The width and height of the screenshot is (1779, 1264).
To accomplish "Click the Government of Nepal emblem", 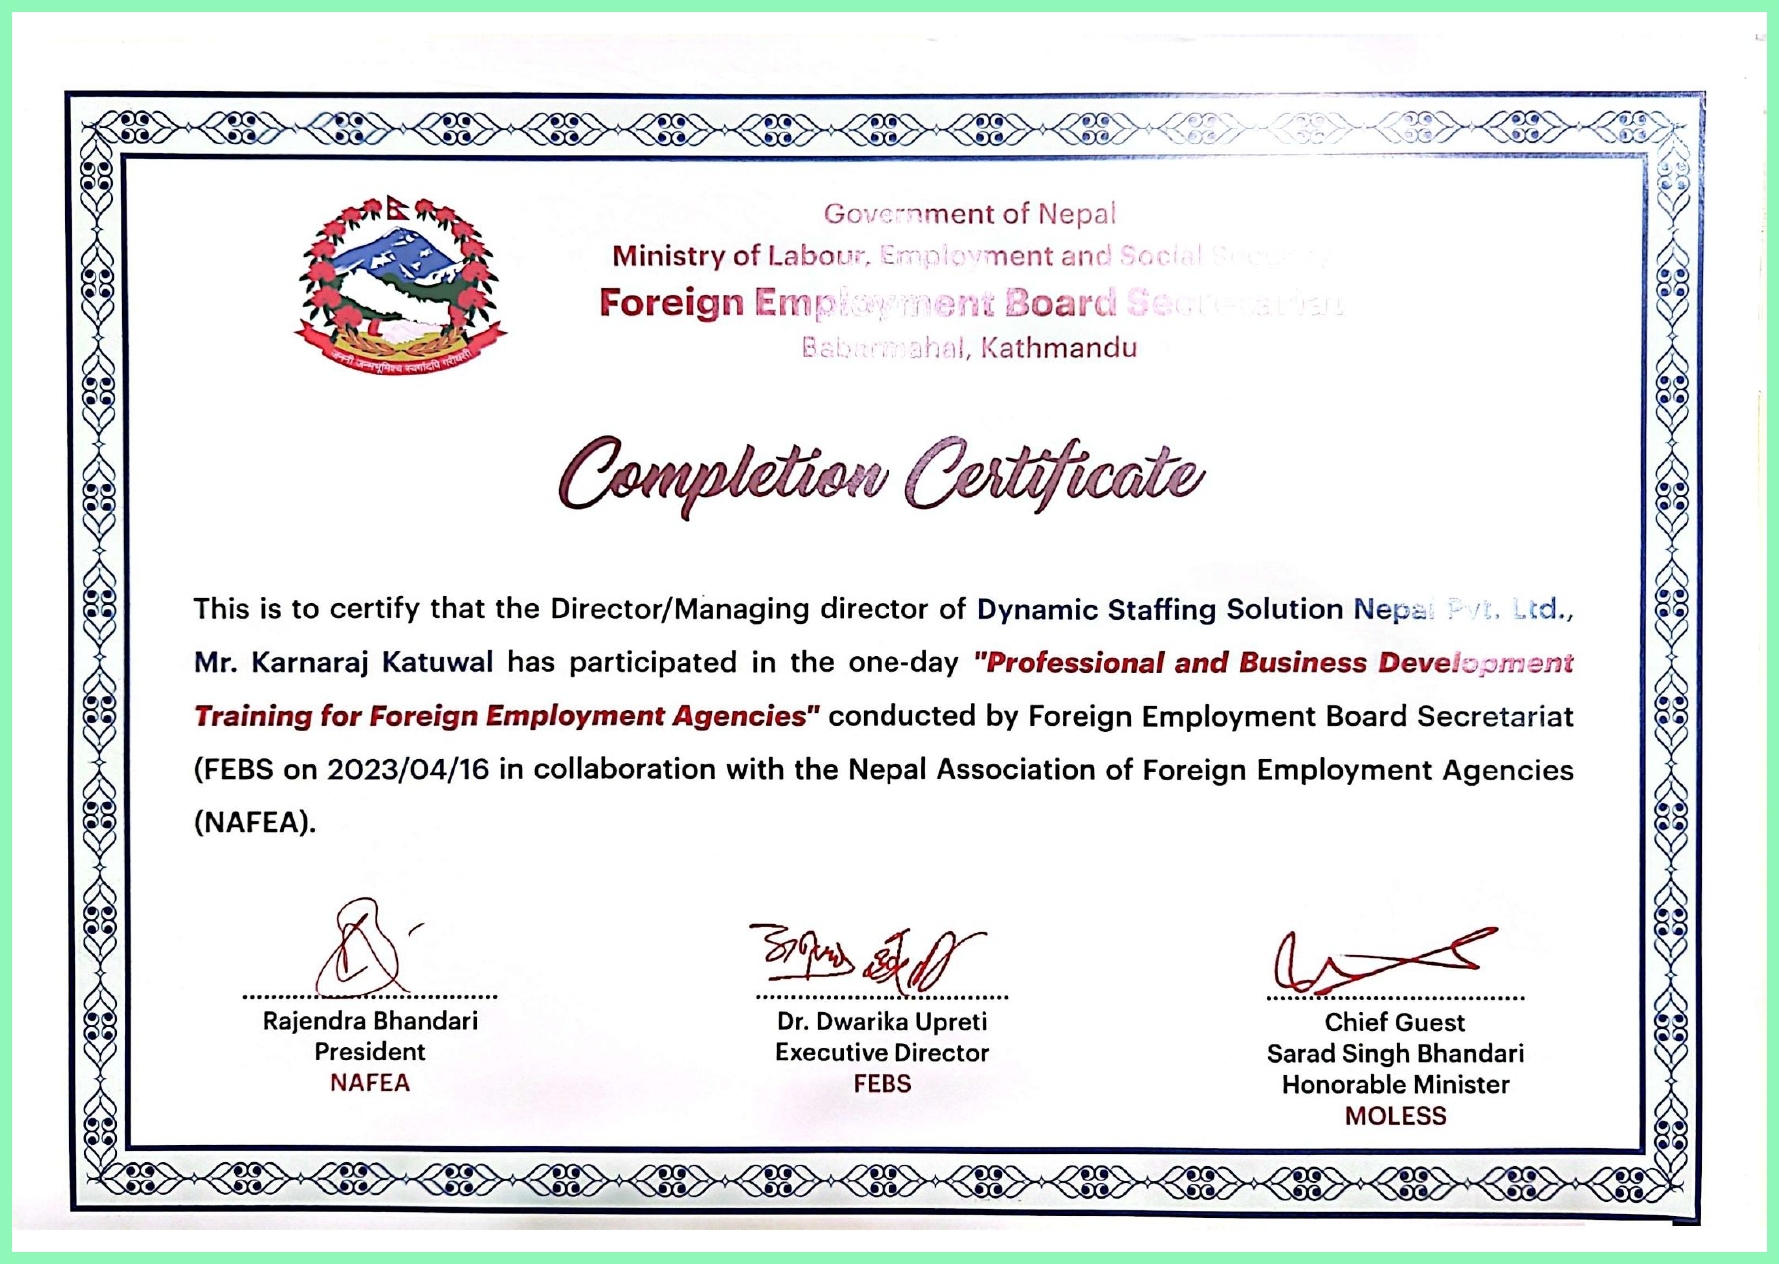I will tap(400, 286).
